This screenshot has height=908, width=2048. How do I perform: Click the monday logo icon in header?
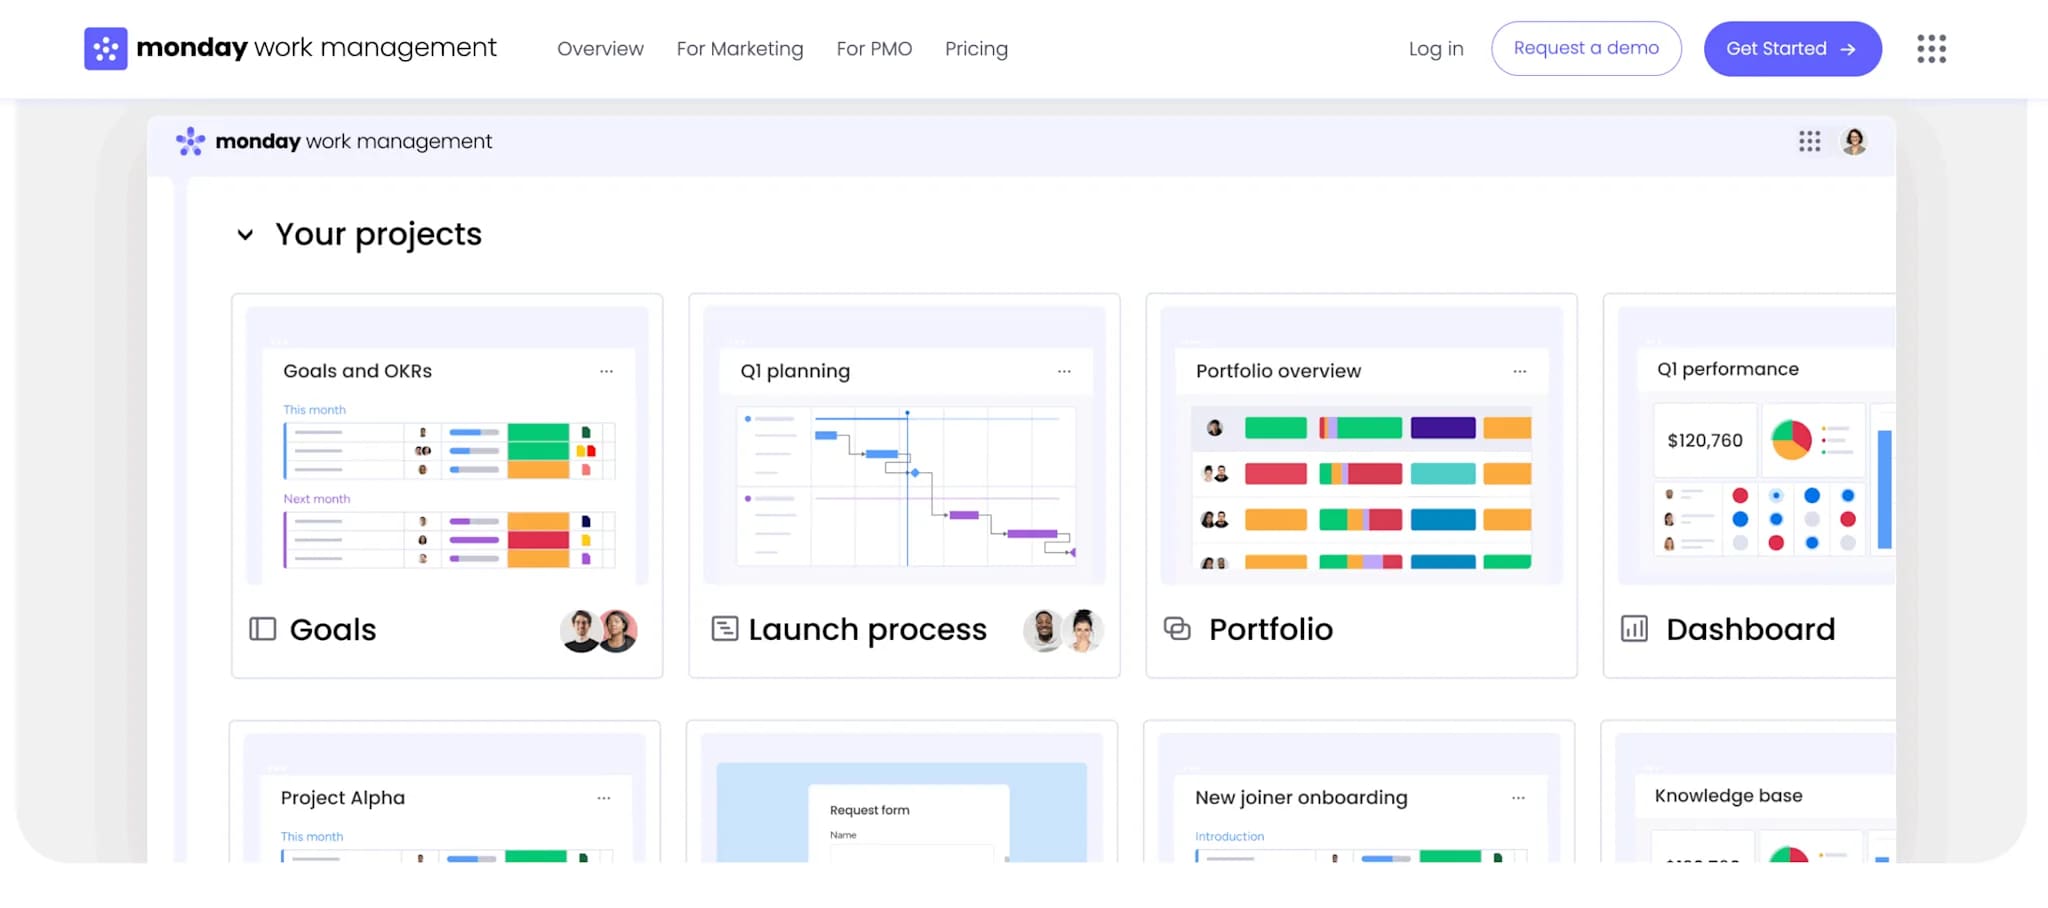[x=106, y=48]
